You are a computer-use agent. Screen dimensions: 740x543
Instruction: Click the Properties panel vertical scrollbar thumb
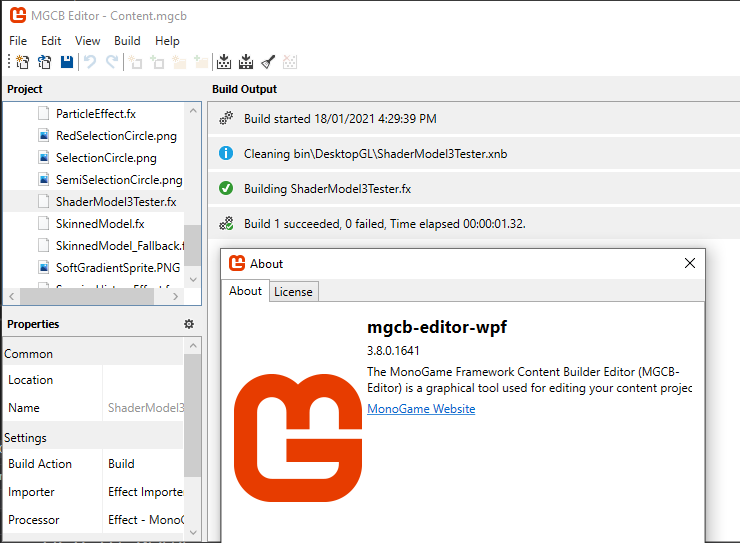(193, 415)
